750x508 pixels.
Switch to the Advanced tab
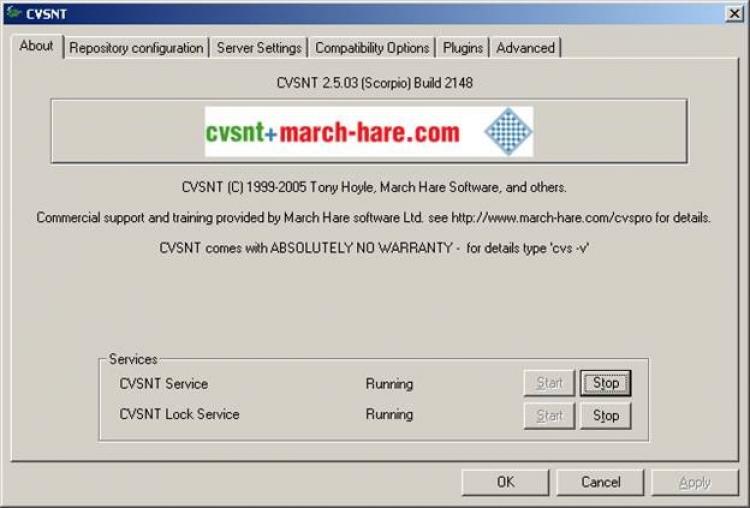point(525,48)
